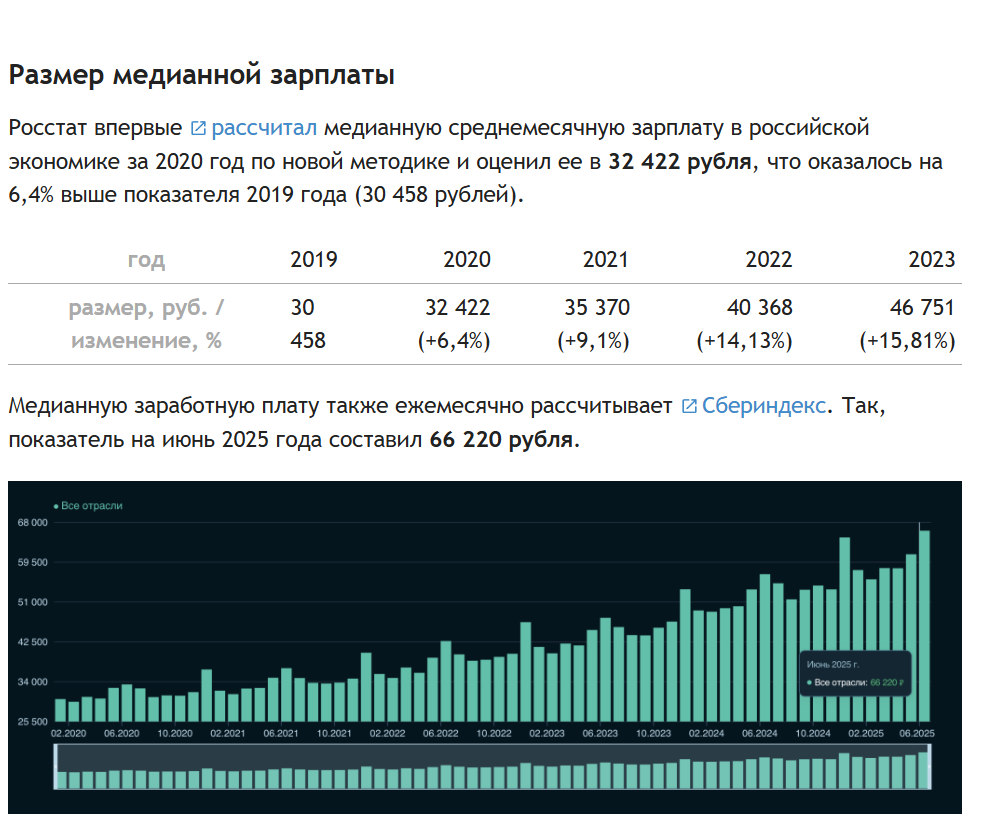988x825 pixels.
Task: Follow the "Сбериндекс" hyperlink
Action: 764,406
